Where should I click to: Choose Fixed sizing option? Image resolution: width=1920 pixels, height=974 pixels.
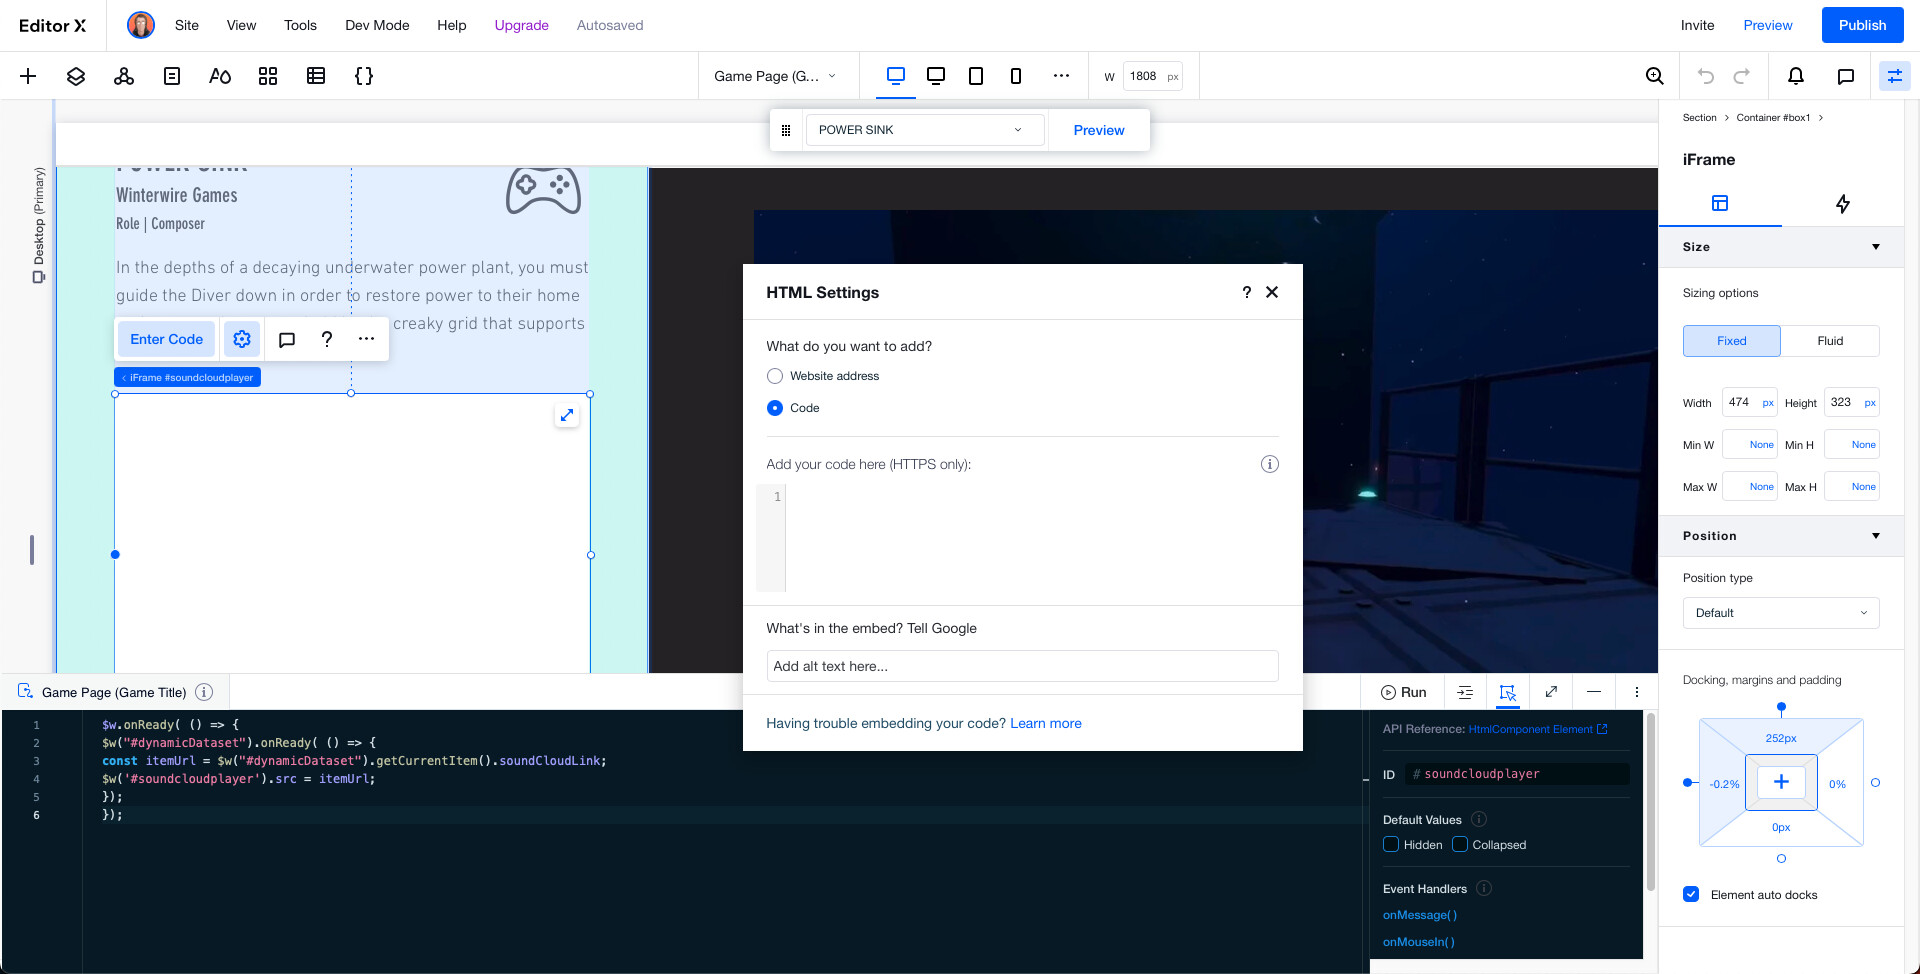click(1732, 341)
